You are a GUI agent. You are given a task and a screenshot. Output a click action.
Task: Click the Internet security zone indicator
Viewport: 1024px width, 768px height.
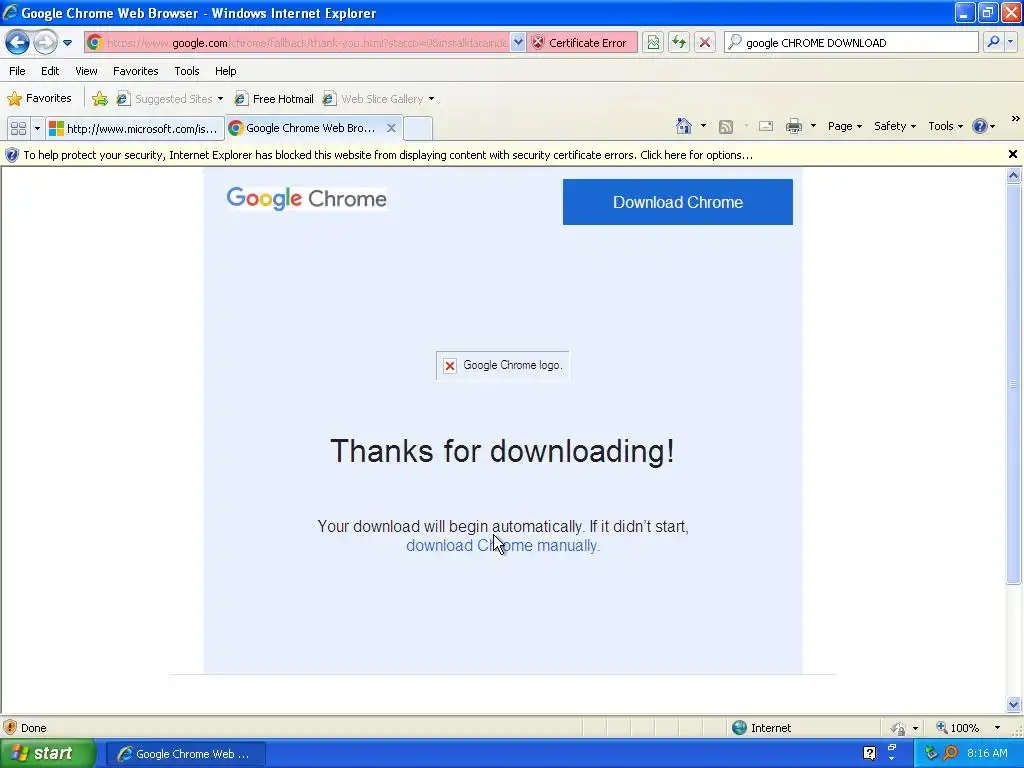761,728
